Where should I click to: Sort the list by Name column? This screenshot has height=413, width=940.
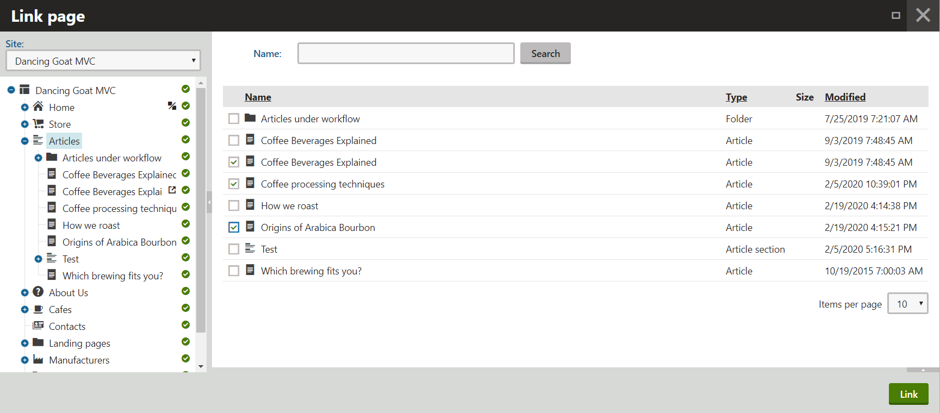(258, 97)
